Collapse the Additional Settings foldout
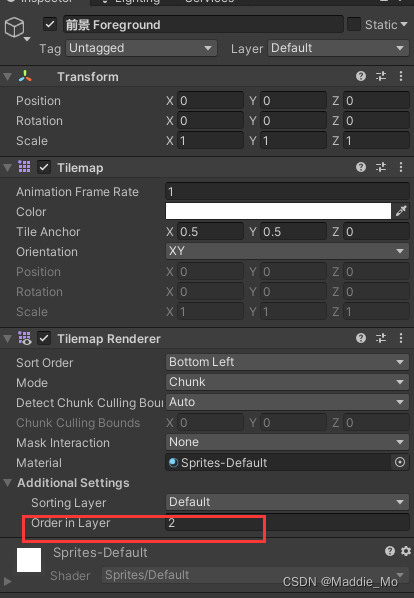The width and height of the screenshot is (414, 598). 7,483
